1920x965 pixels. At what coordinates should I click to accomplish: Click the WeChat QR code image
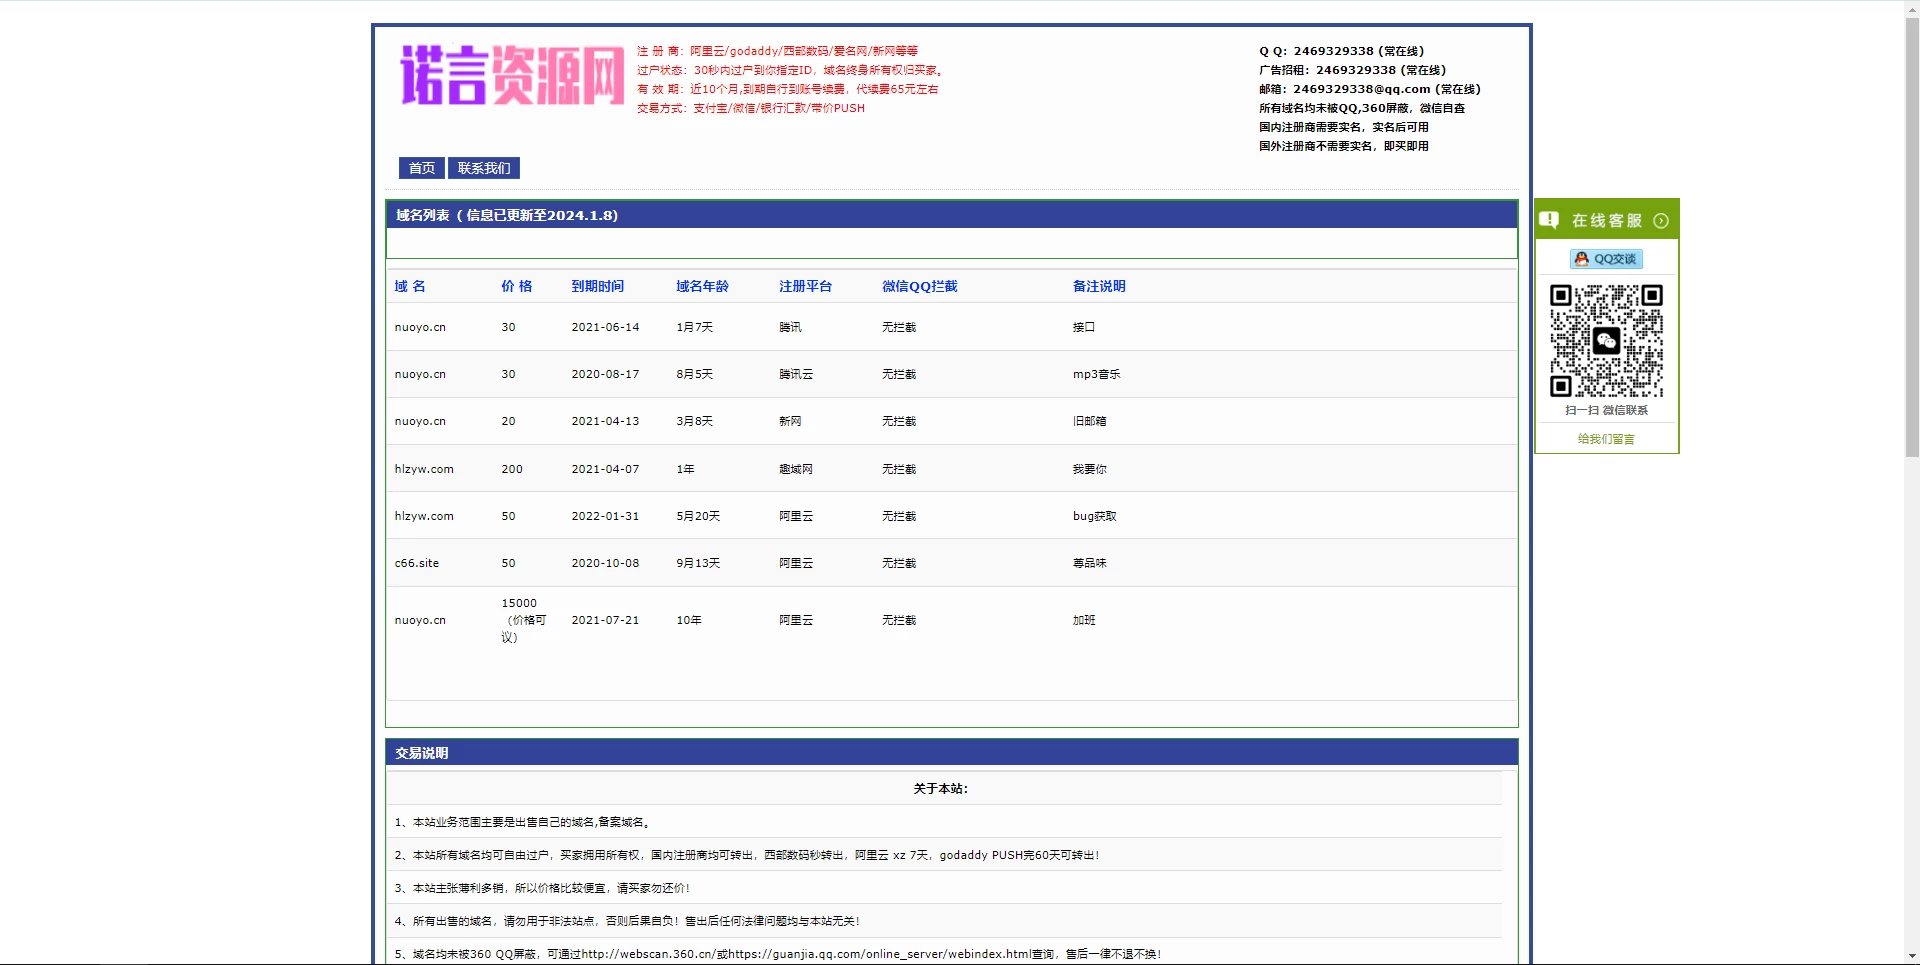(1606, 341)
